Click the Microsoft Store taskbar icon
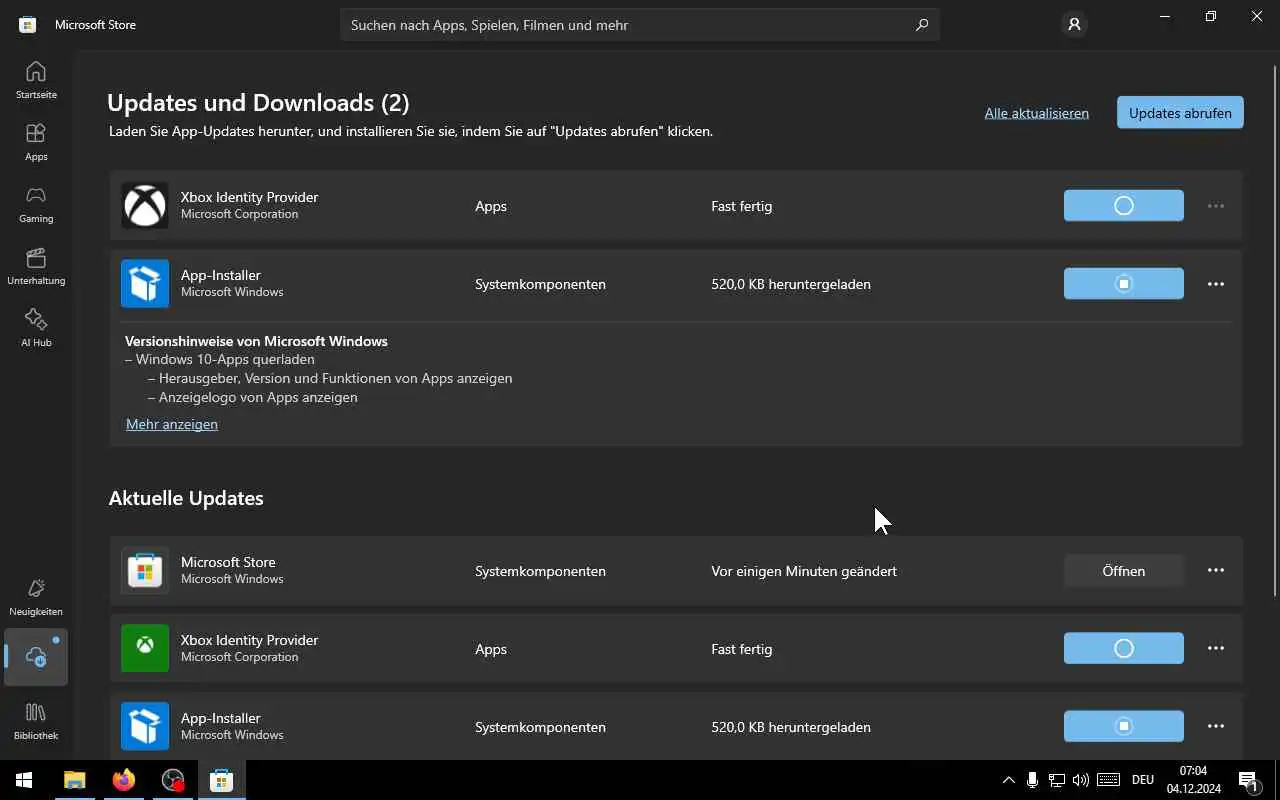1280x800 pixels. (222, 780)
